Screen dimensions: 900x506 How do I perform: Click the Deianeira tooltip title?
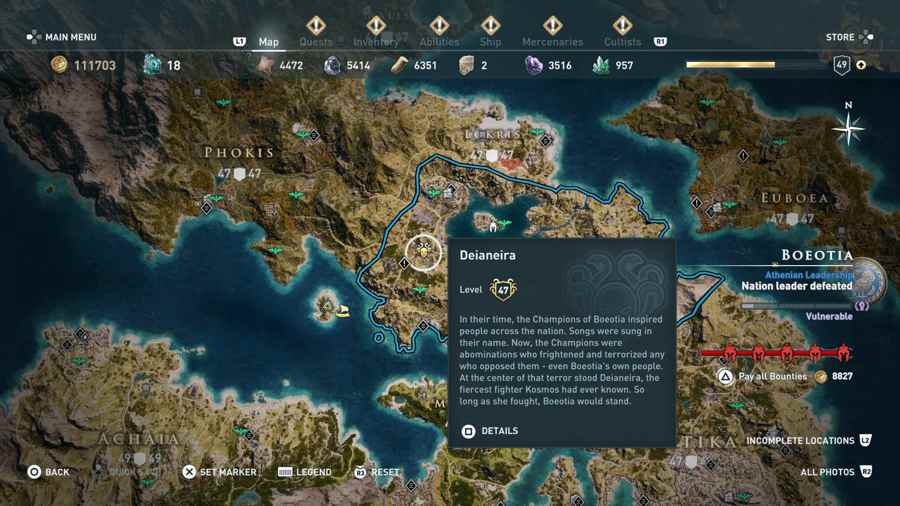(487, 255)
